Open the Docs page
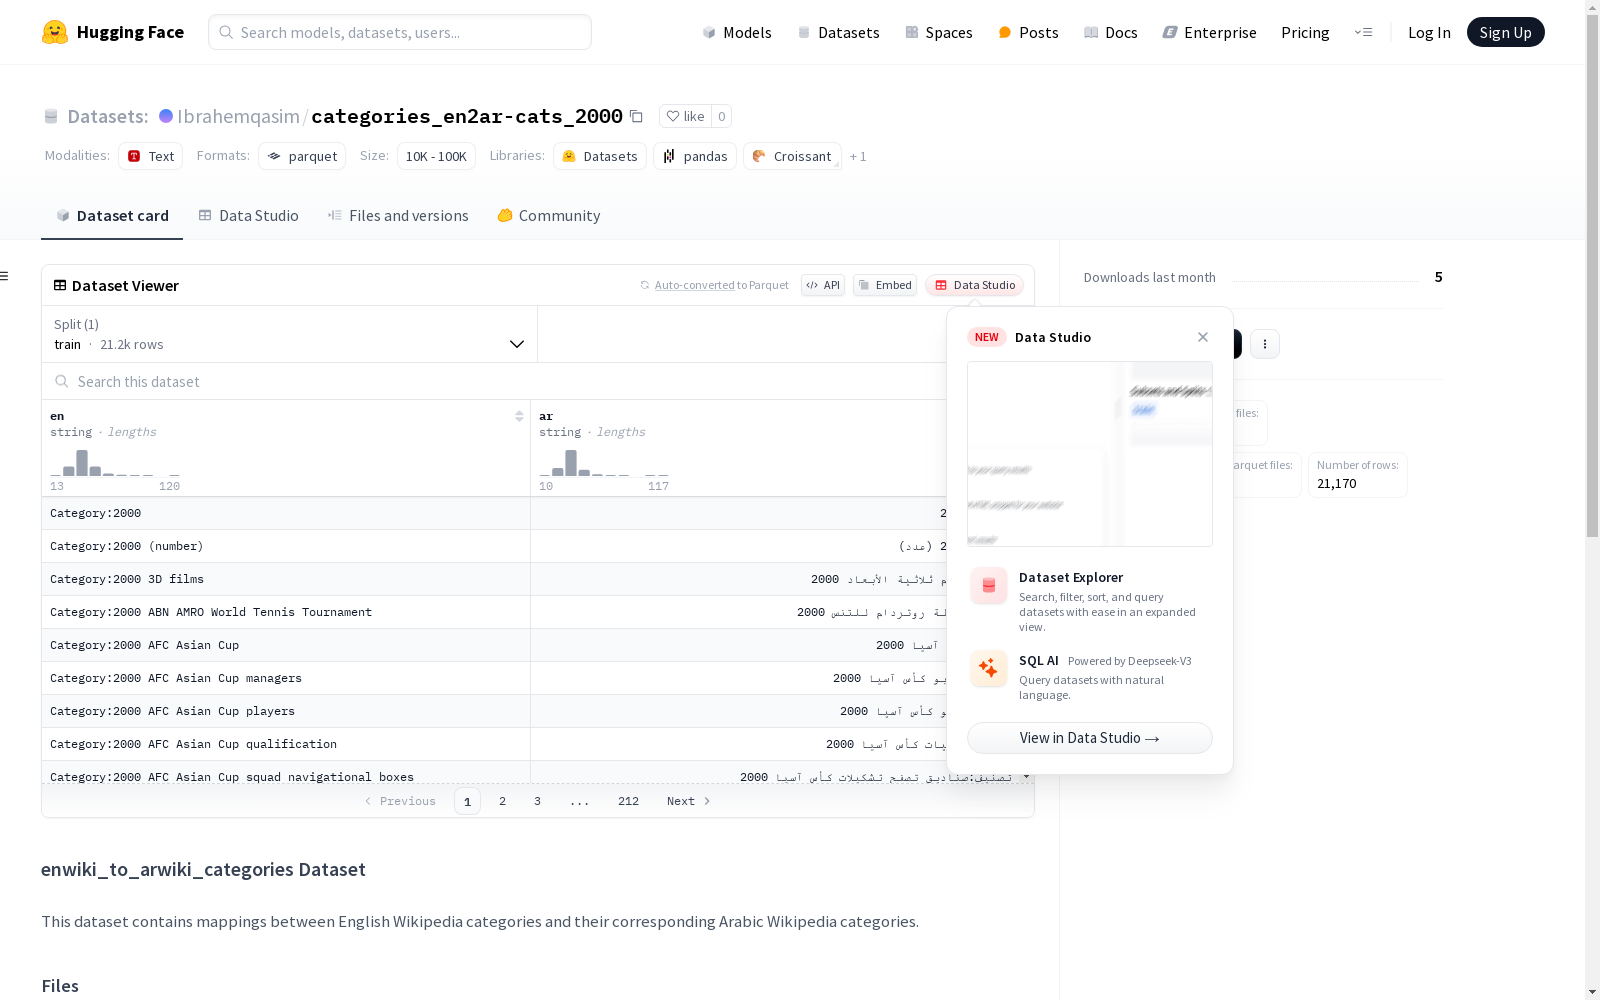Image resolution: width=1600 pixels, height=1000 pixels. [x=1110, y=32]
